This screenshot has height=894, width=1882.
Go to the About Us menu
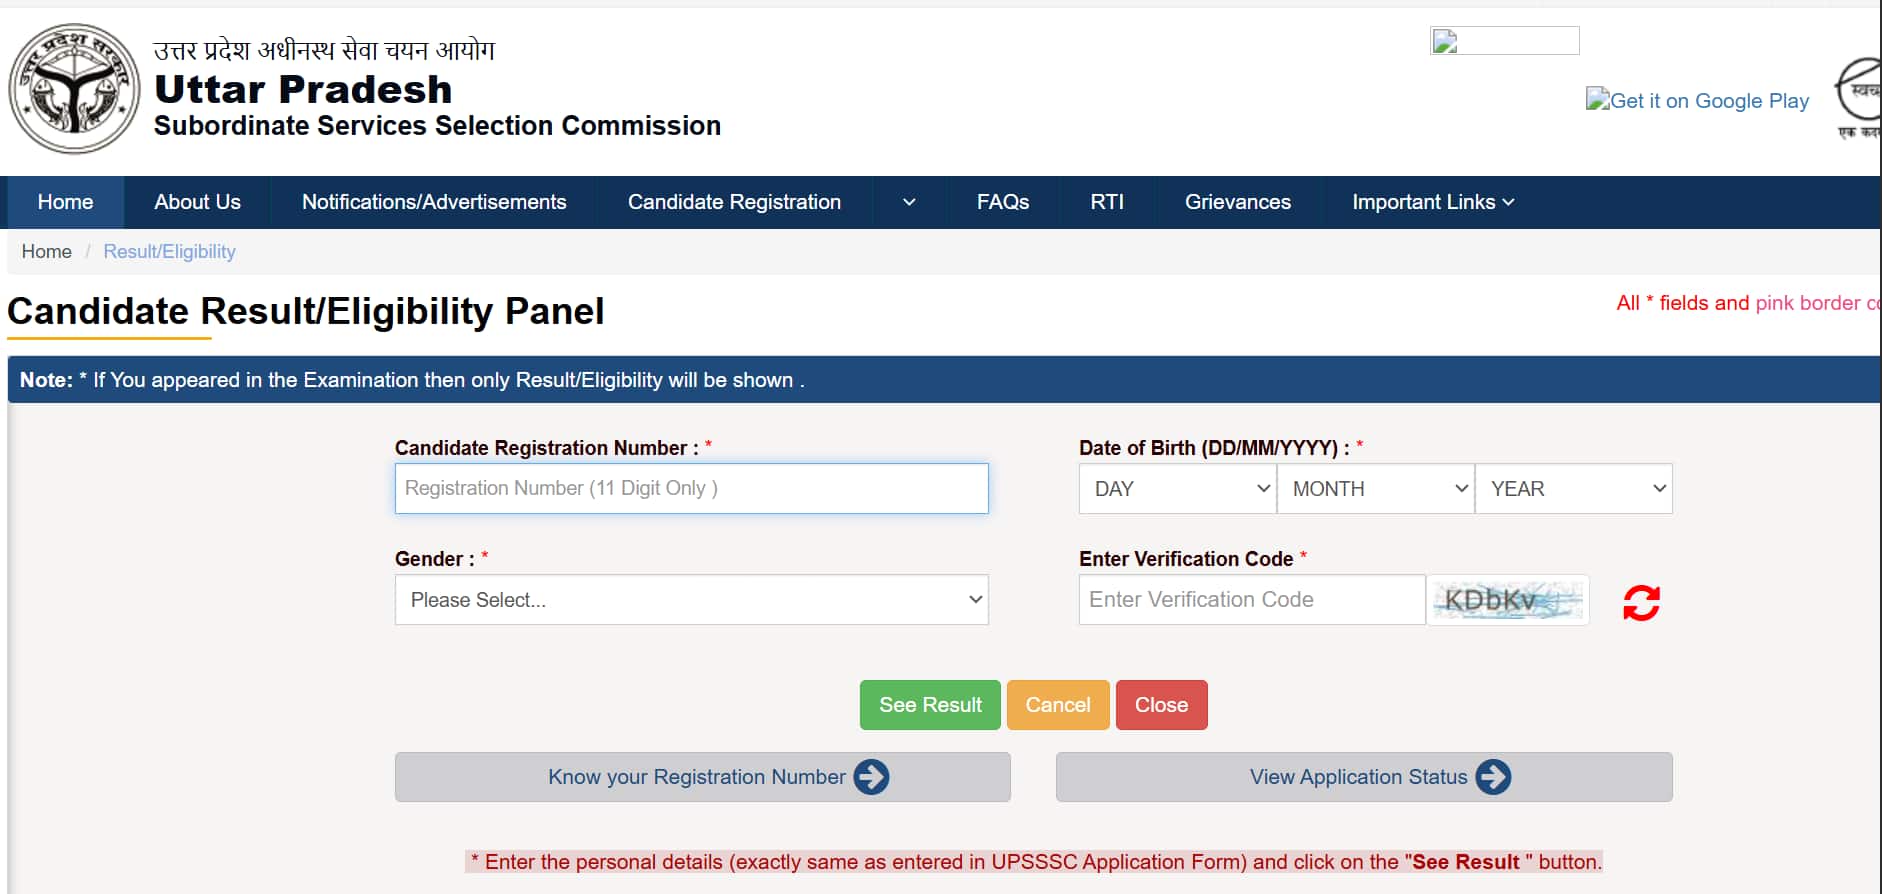point(196,202)
